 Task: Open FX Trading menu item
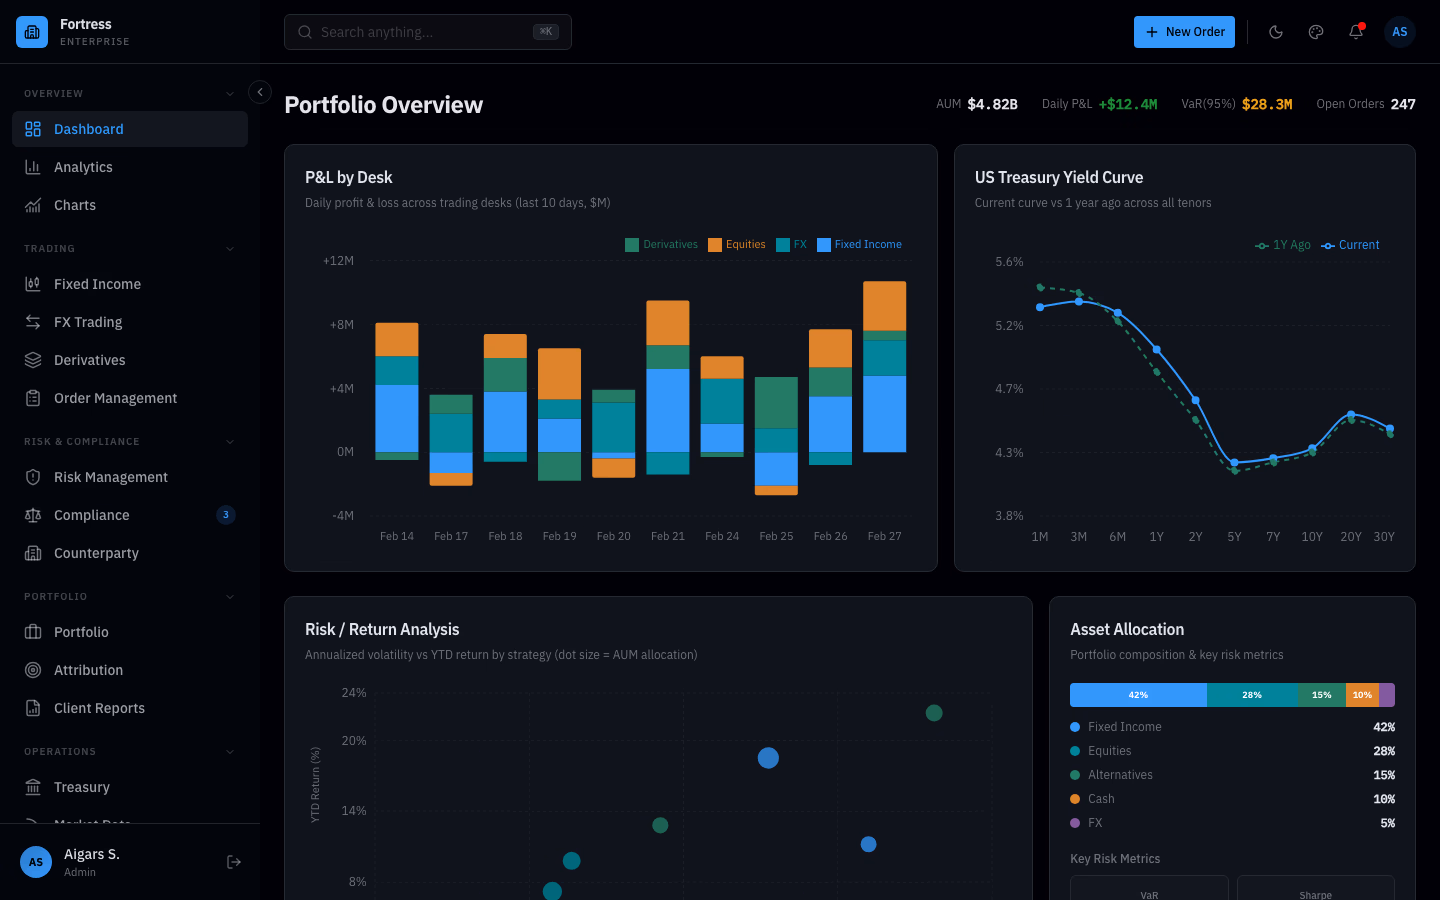point(130,322)
